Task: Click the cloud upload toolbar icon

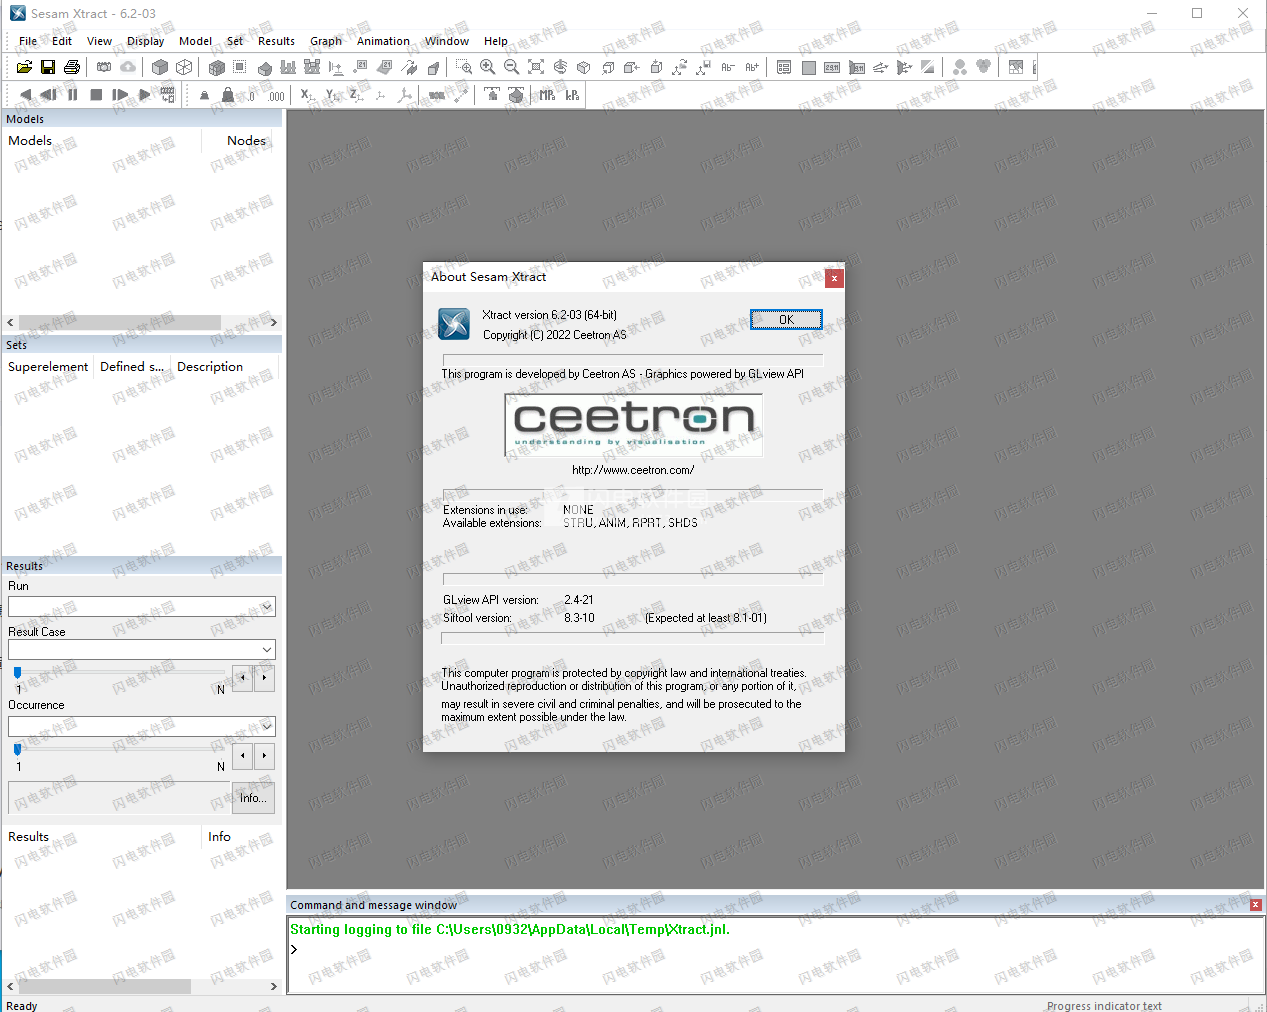Action: (x=129, y=67)
